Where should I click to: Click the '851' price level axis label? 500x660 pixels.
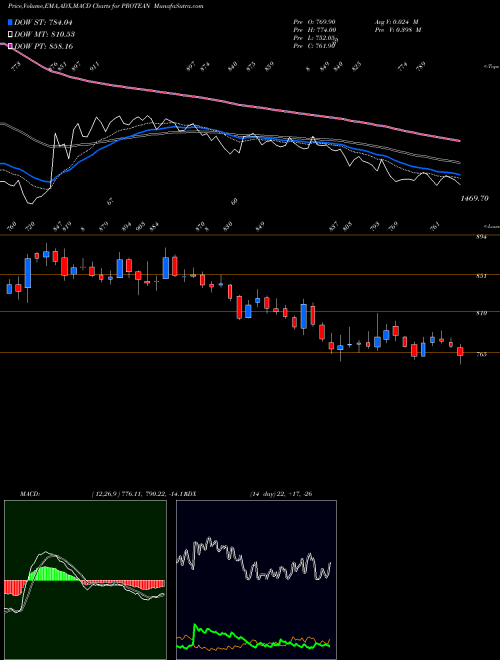click(x=482, y=276)
